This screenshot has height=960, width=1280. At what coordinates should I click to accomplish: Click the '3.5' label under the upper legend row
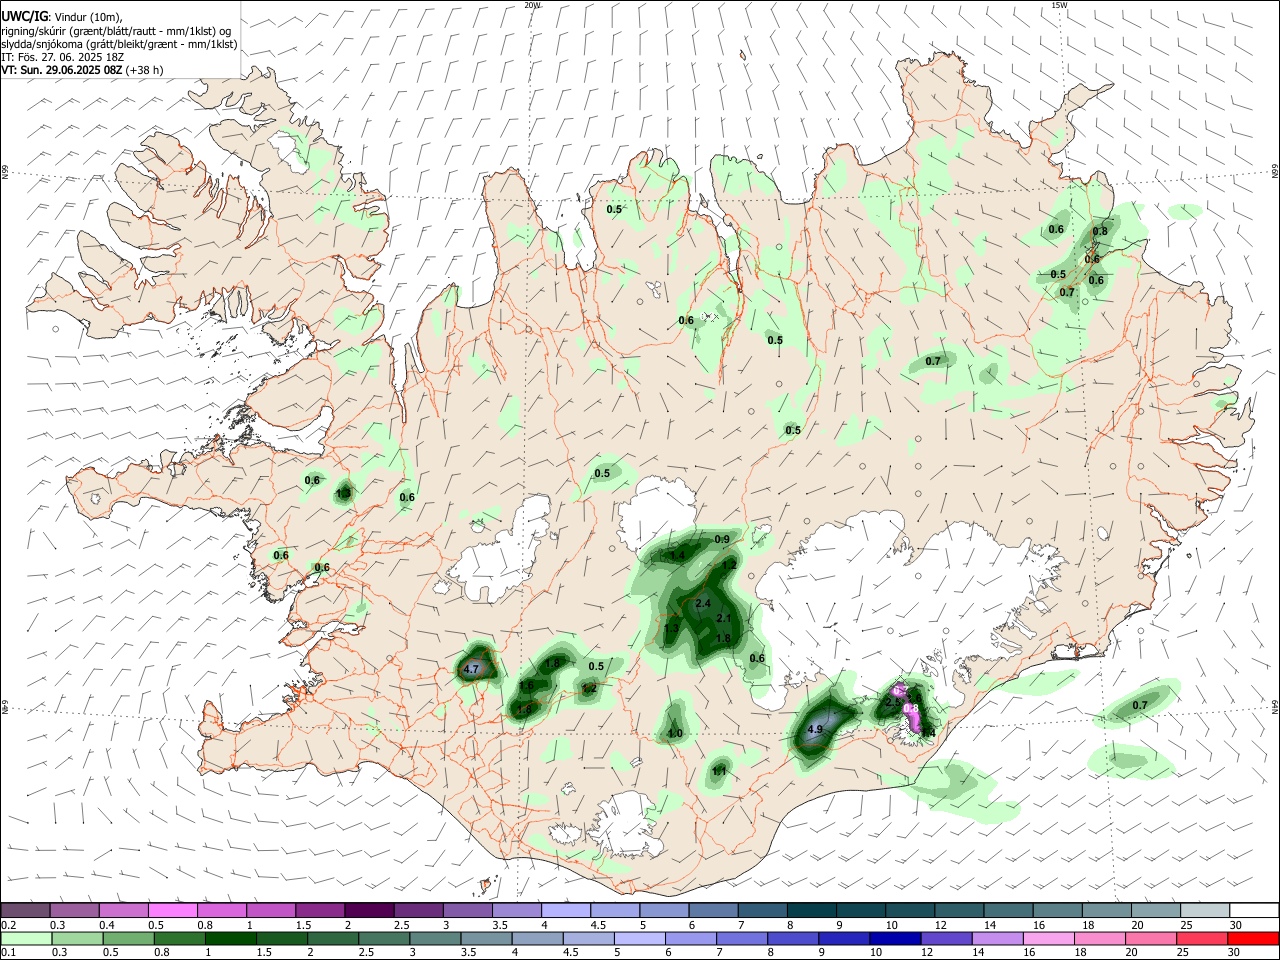tap(500, 925)
